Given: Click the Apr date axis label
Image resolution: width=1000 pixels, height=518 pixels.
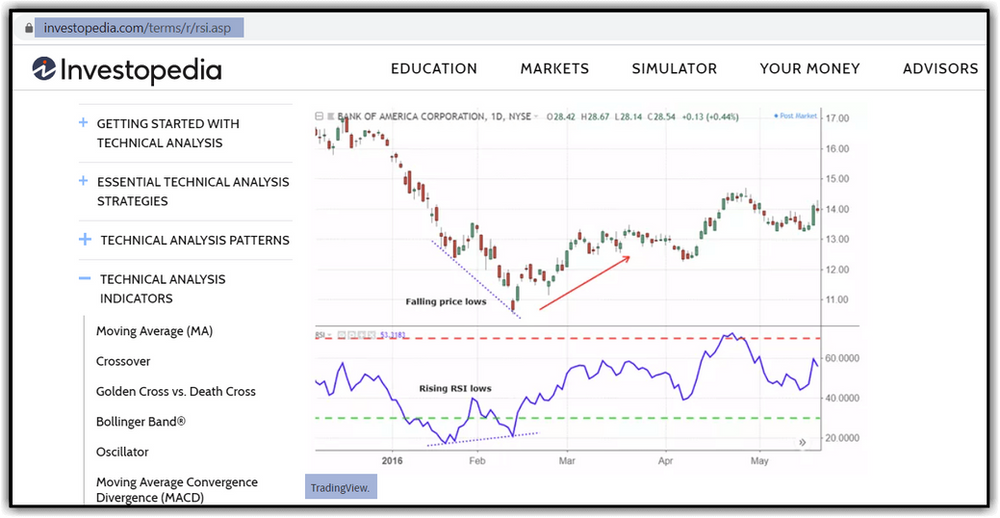Looking at the screenshot, I should point(665,460).
